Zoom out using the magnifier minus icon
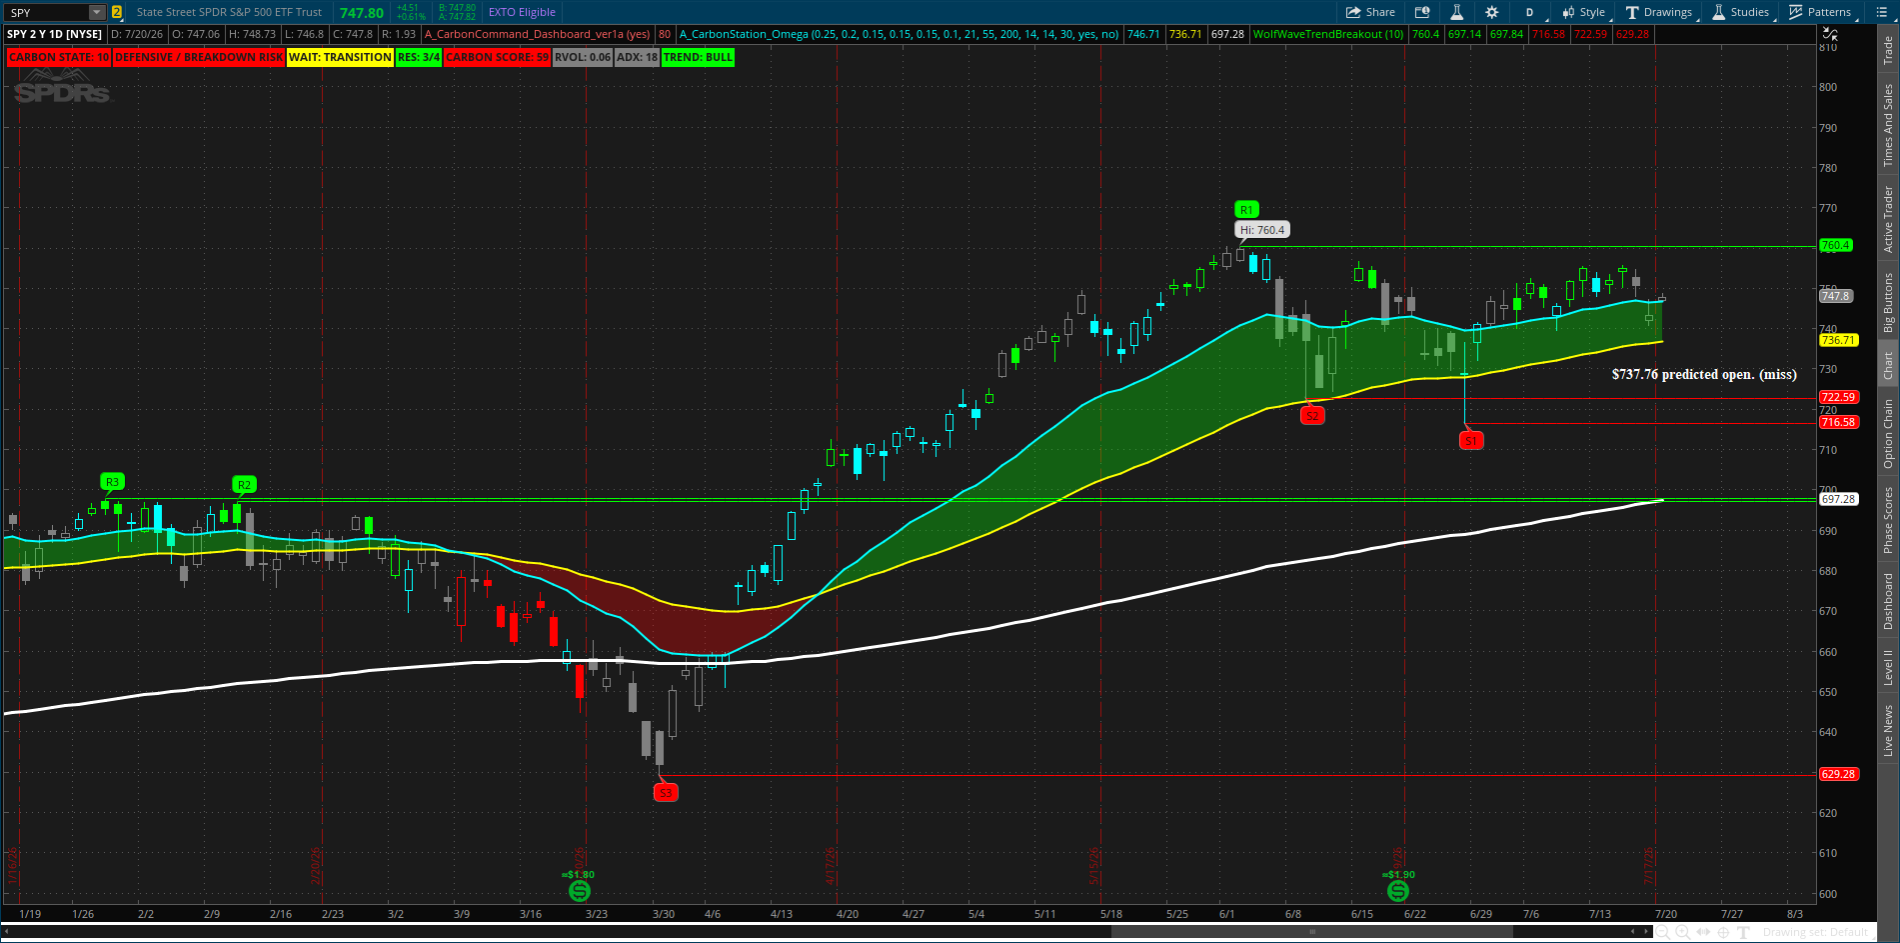Image resolution: width=1900 pixels, height=943 pixels. point(1663,932)
